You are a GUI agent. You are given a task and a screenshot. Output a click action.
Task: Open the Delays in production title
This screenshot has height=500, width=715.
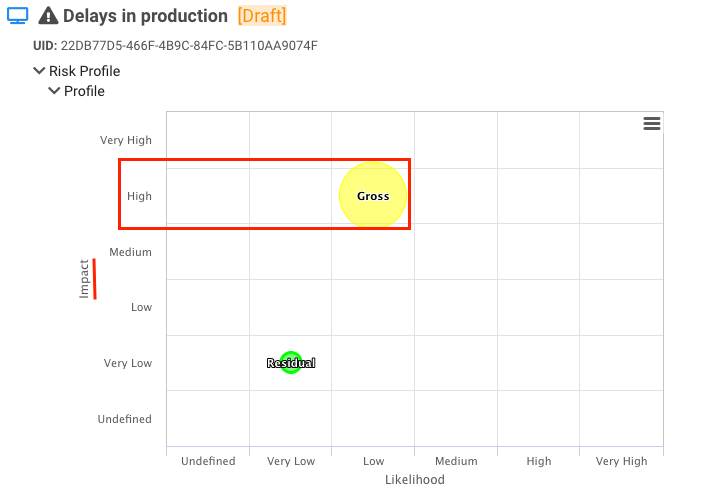[x=145, y=16]
